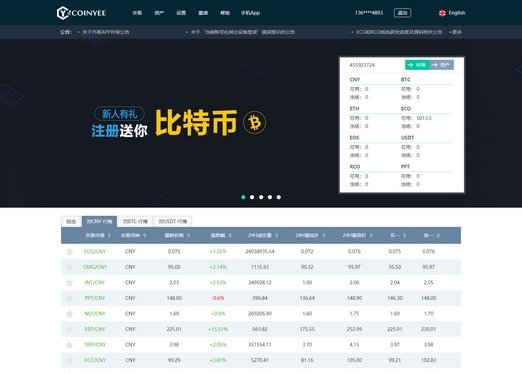Click the bitcoin coin icon in banner
The height and width of the screenshot is (373, 522).
coord(255,123)
